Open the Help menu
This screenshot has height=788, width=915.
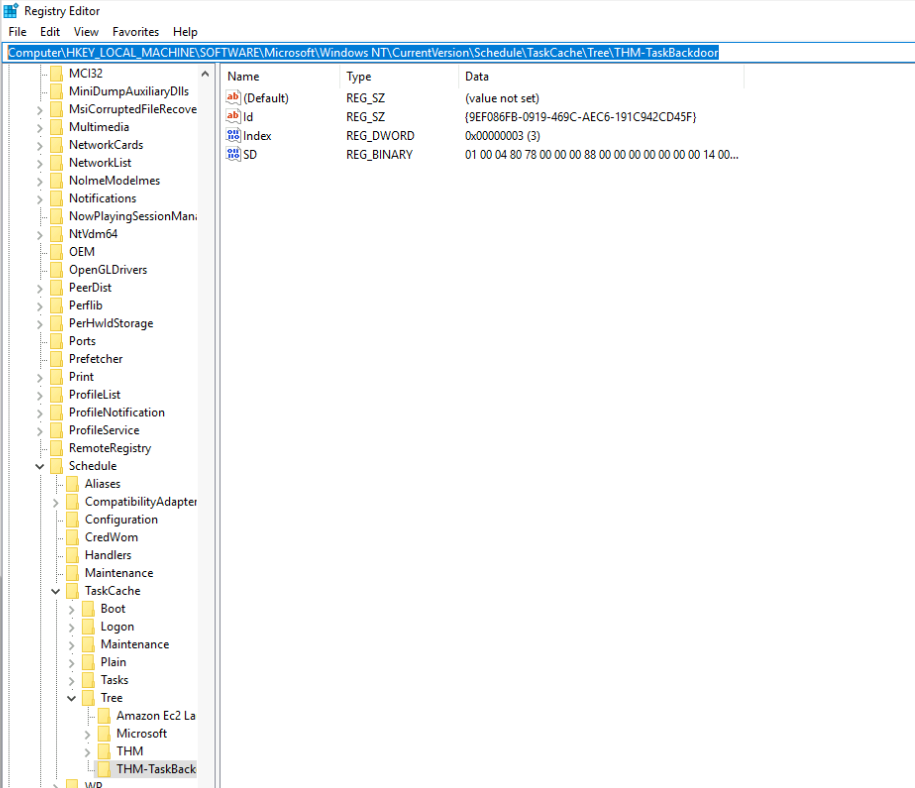185,32
